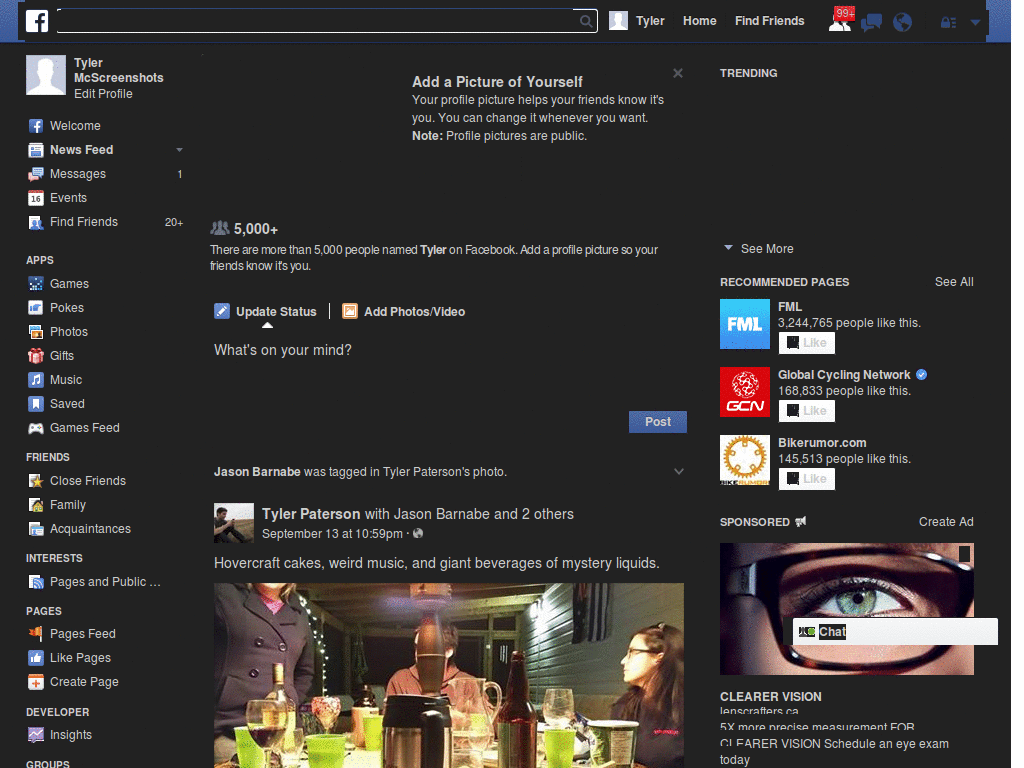This screenshot has height=768, width=1024.
Task: Click Jason Barnabe name in story header
Action: click(x=257, y=472)
